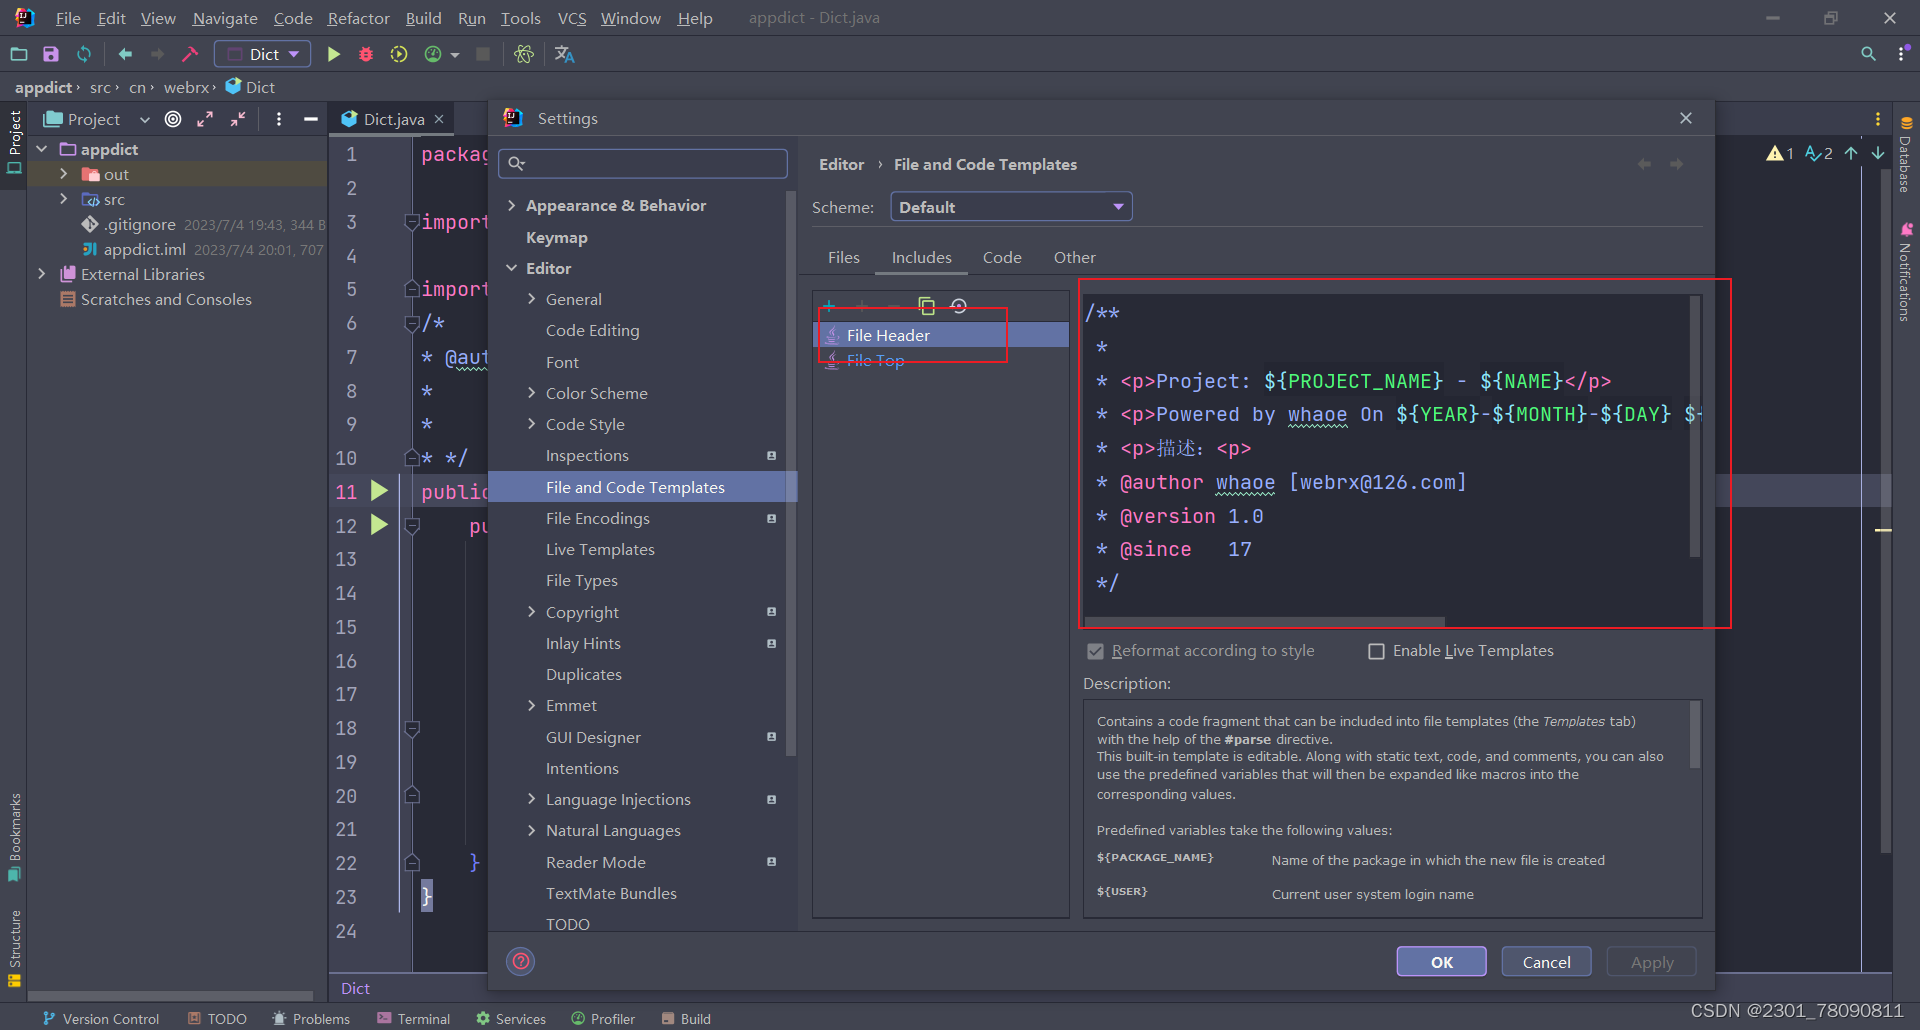Enable Live Templates checkbox
The image size is (1920, 1030).
click(1376, 651)
